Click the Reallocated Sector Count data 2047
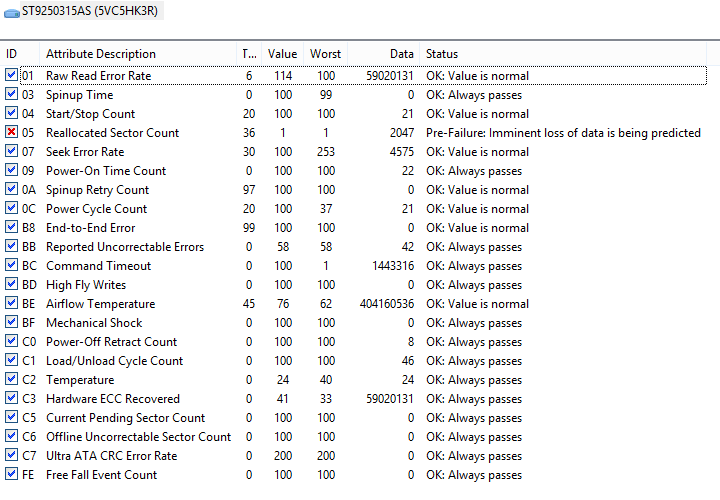The height and width of the screenshot is (500, 720). point(402,133)
